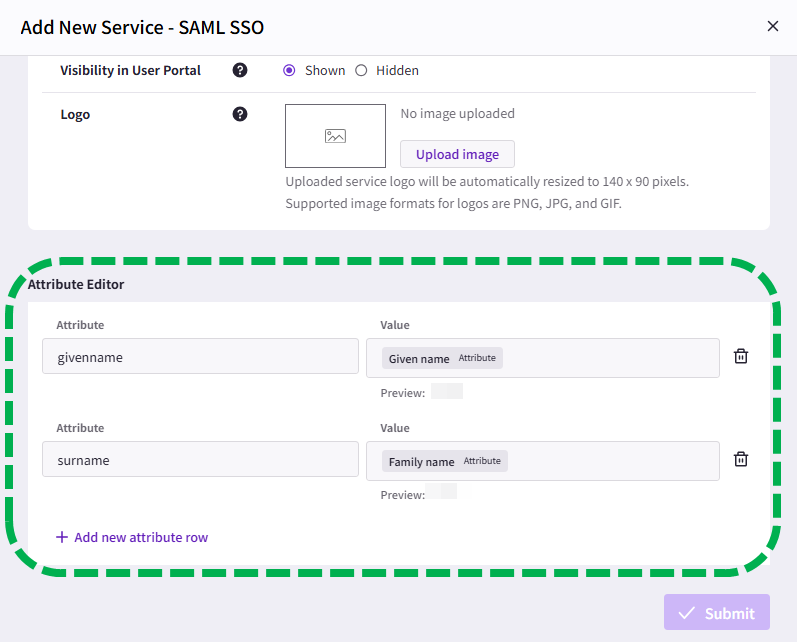
Task: Select the Shown visibility option
Action: 290,70
